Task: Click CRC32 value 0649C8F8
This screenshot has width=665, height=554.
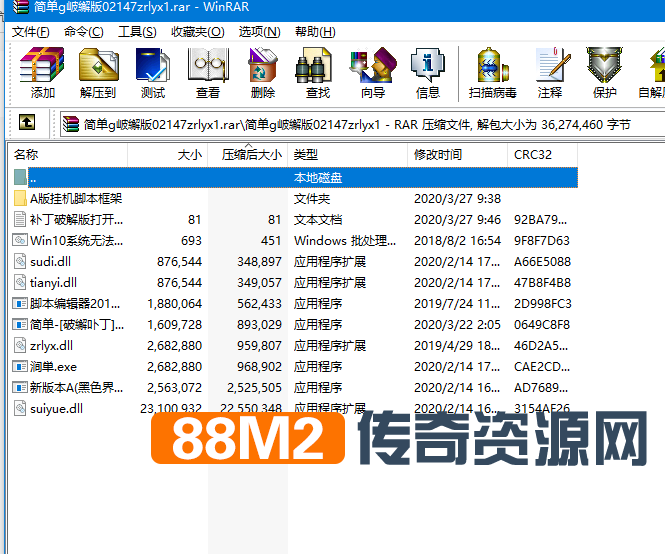Action: pos(542,325)
